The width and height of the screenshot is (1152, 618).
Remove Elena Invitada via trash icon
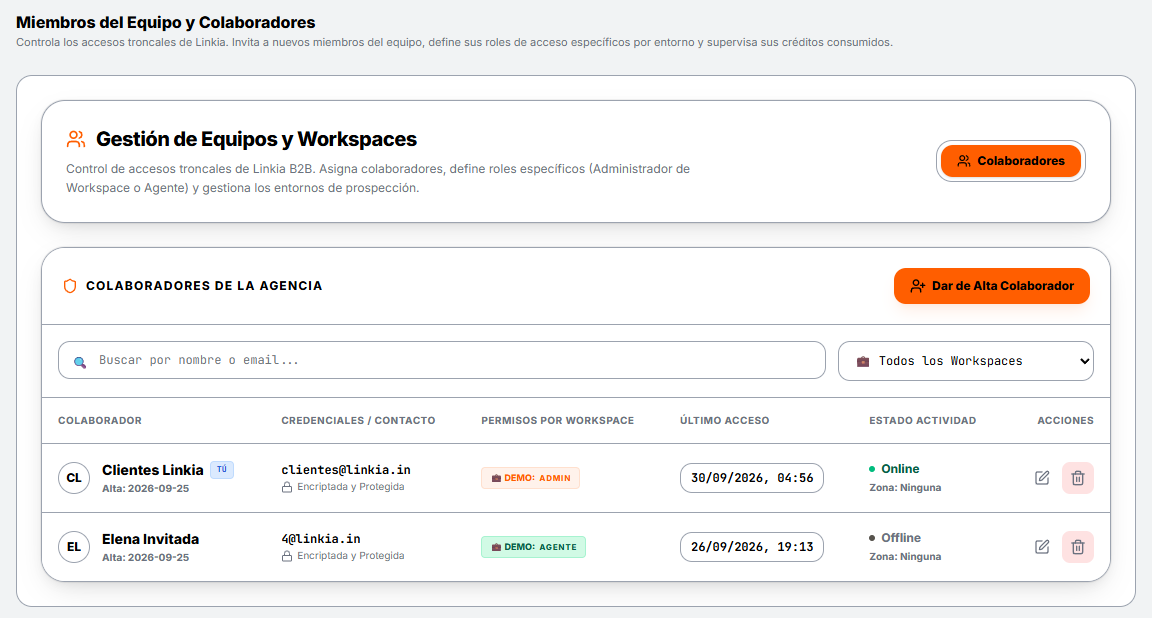tap(1078, 547)
